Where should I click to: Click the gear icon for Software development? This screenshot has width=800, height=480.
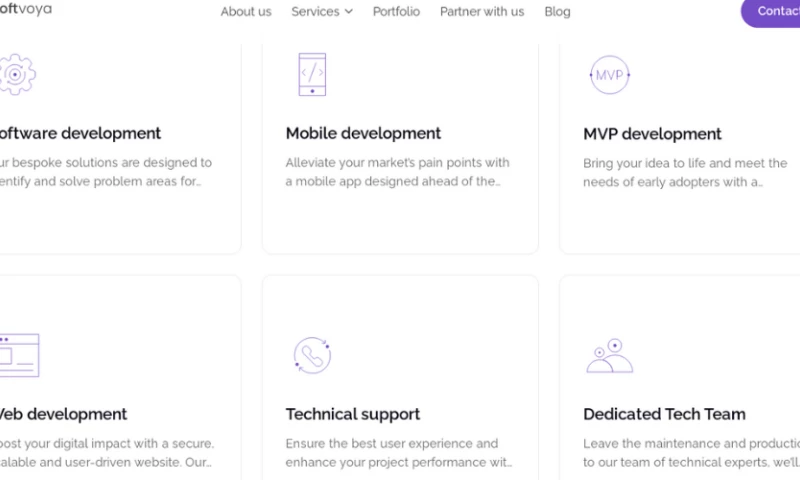(17, 75)
